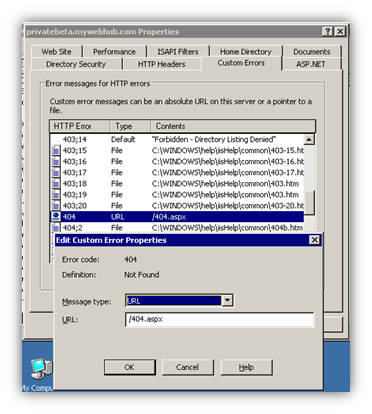Close the Properties window
Image resolution: width=372 pixels, height=414 pixels.
(x=340, y=32)
